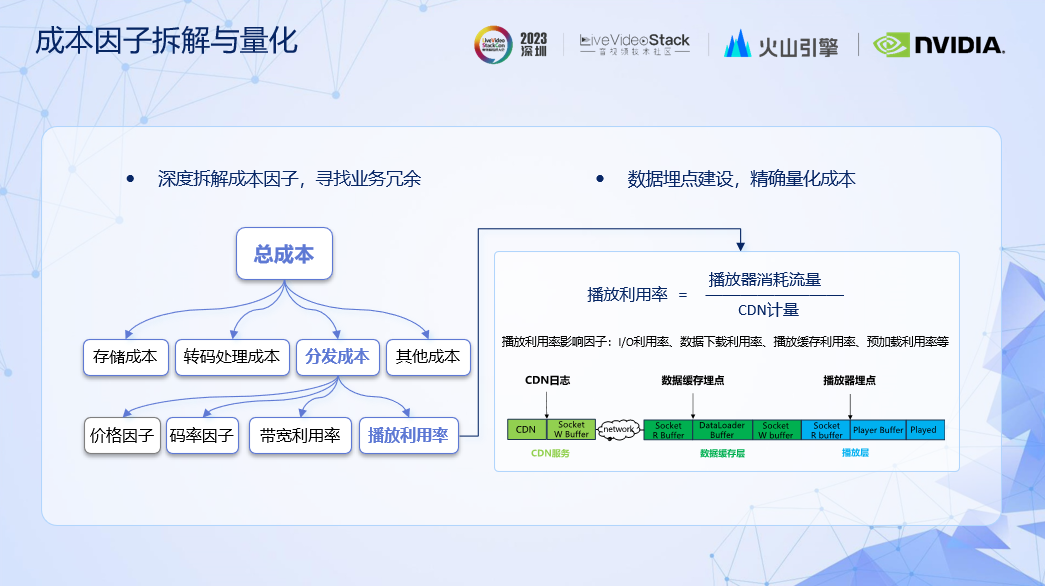Click the network cloud shape
1045x586 pixels.
tap(619, 430)
